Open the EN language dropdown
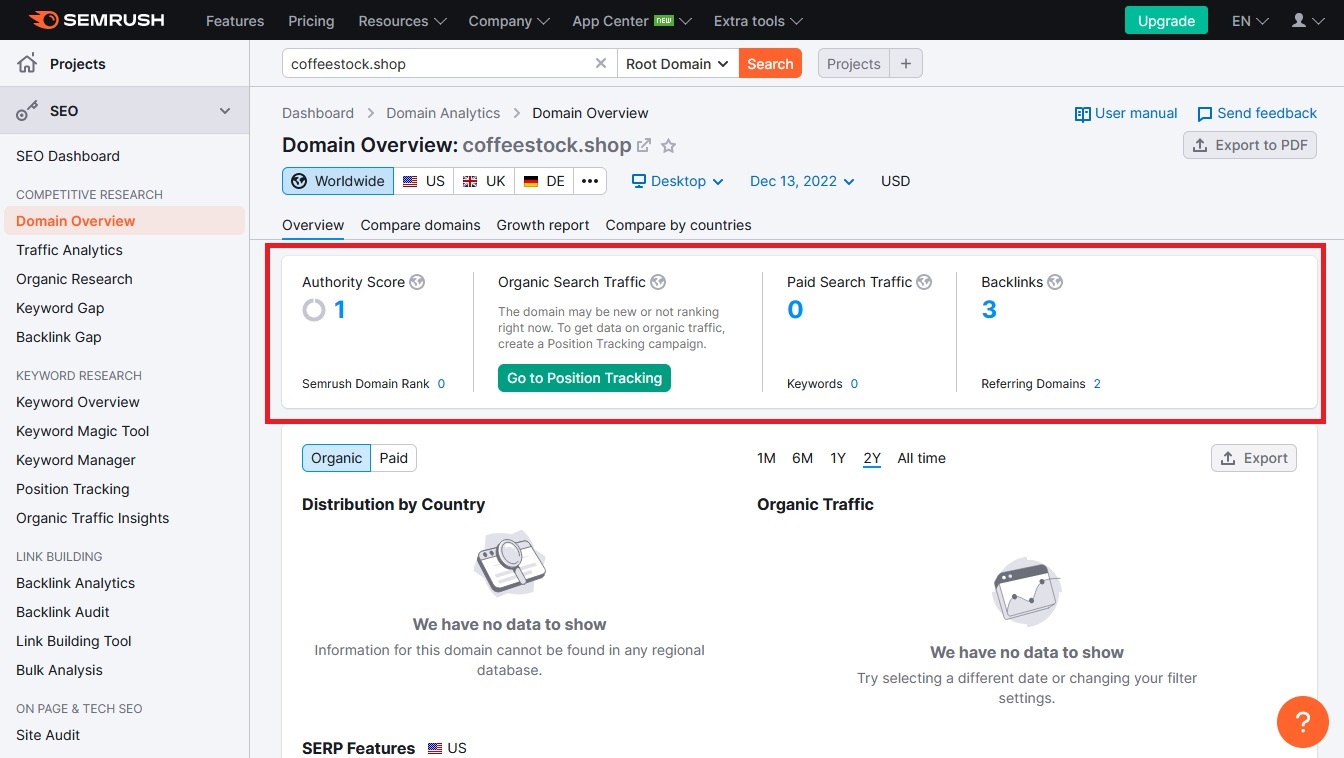This screenshot has width=1344, height=758. tap(1250, 21)
